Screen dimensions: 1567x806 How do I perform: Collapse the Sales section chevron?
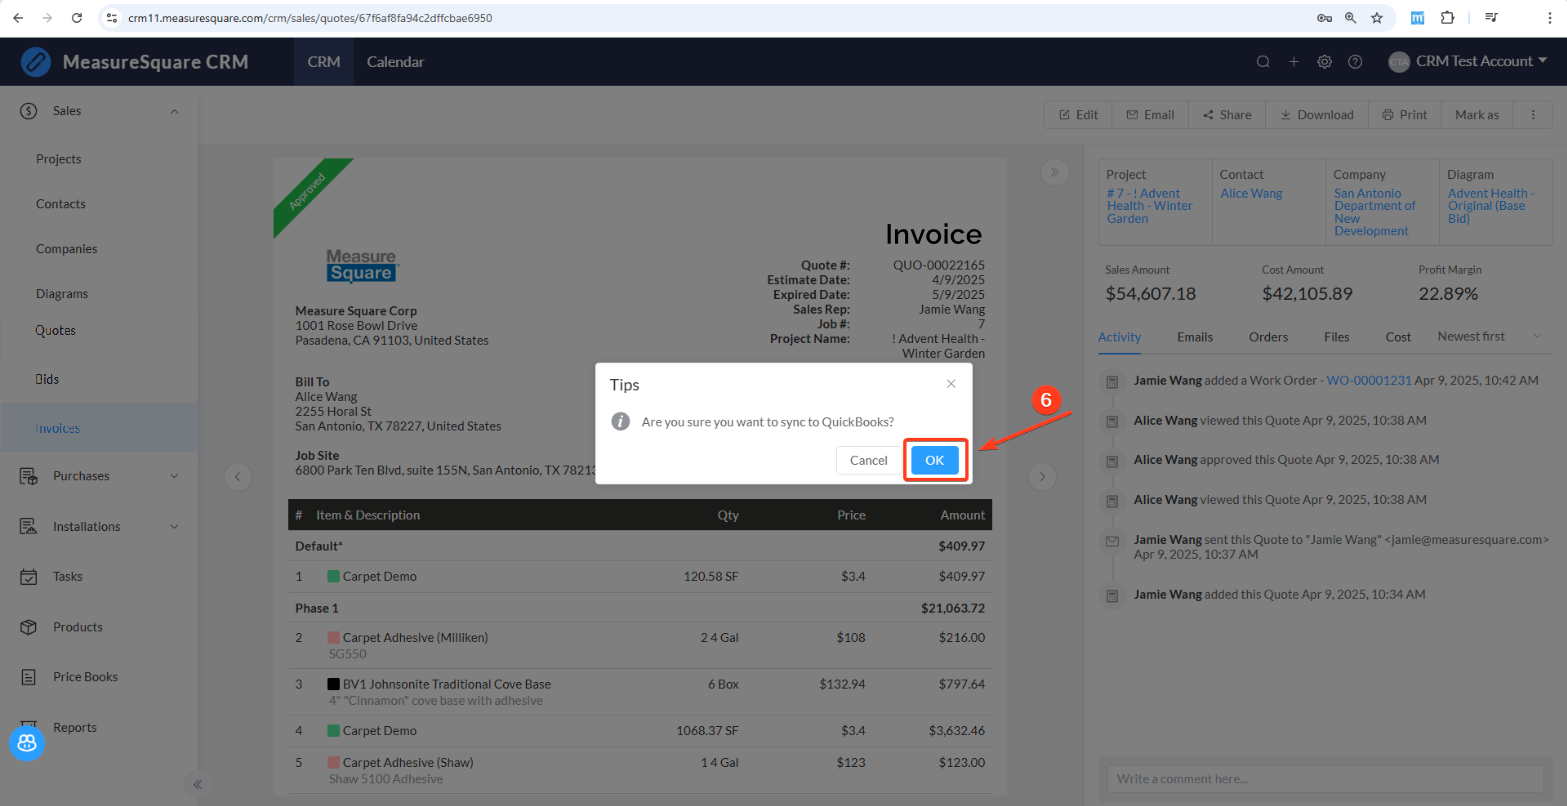pos(174,111)
